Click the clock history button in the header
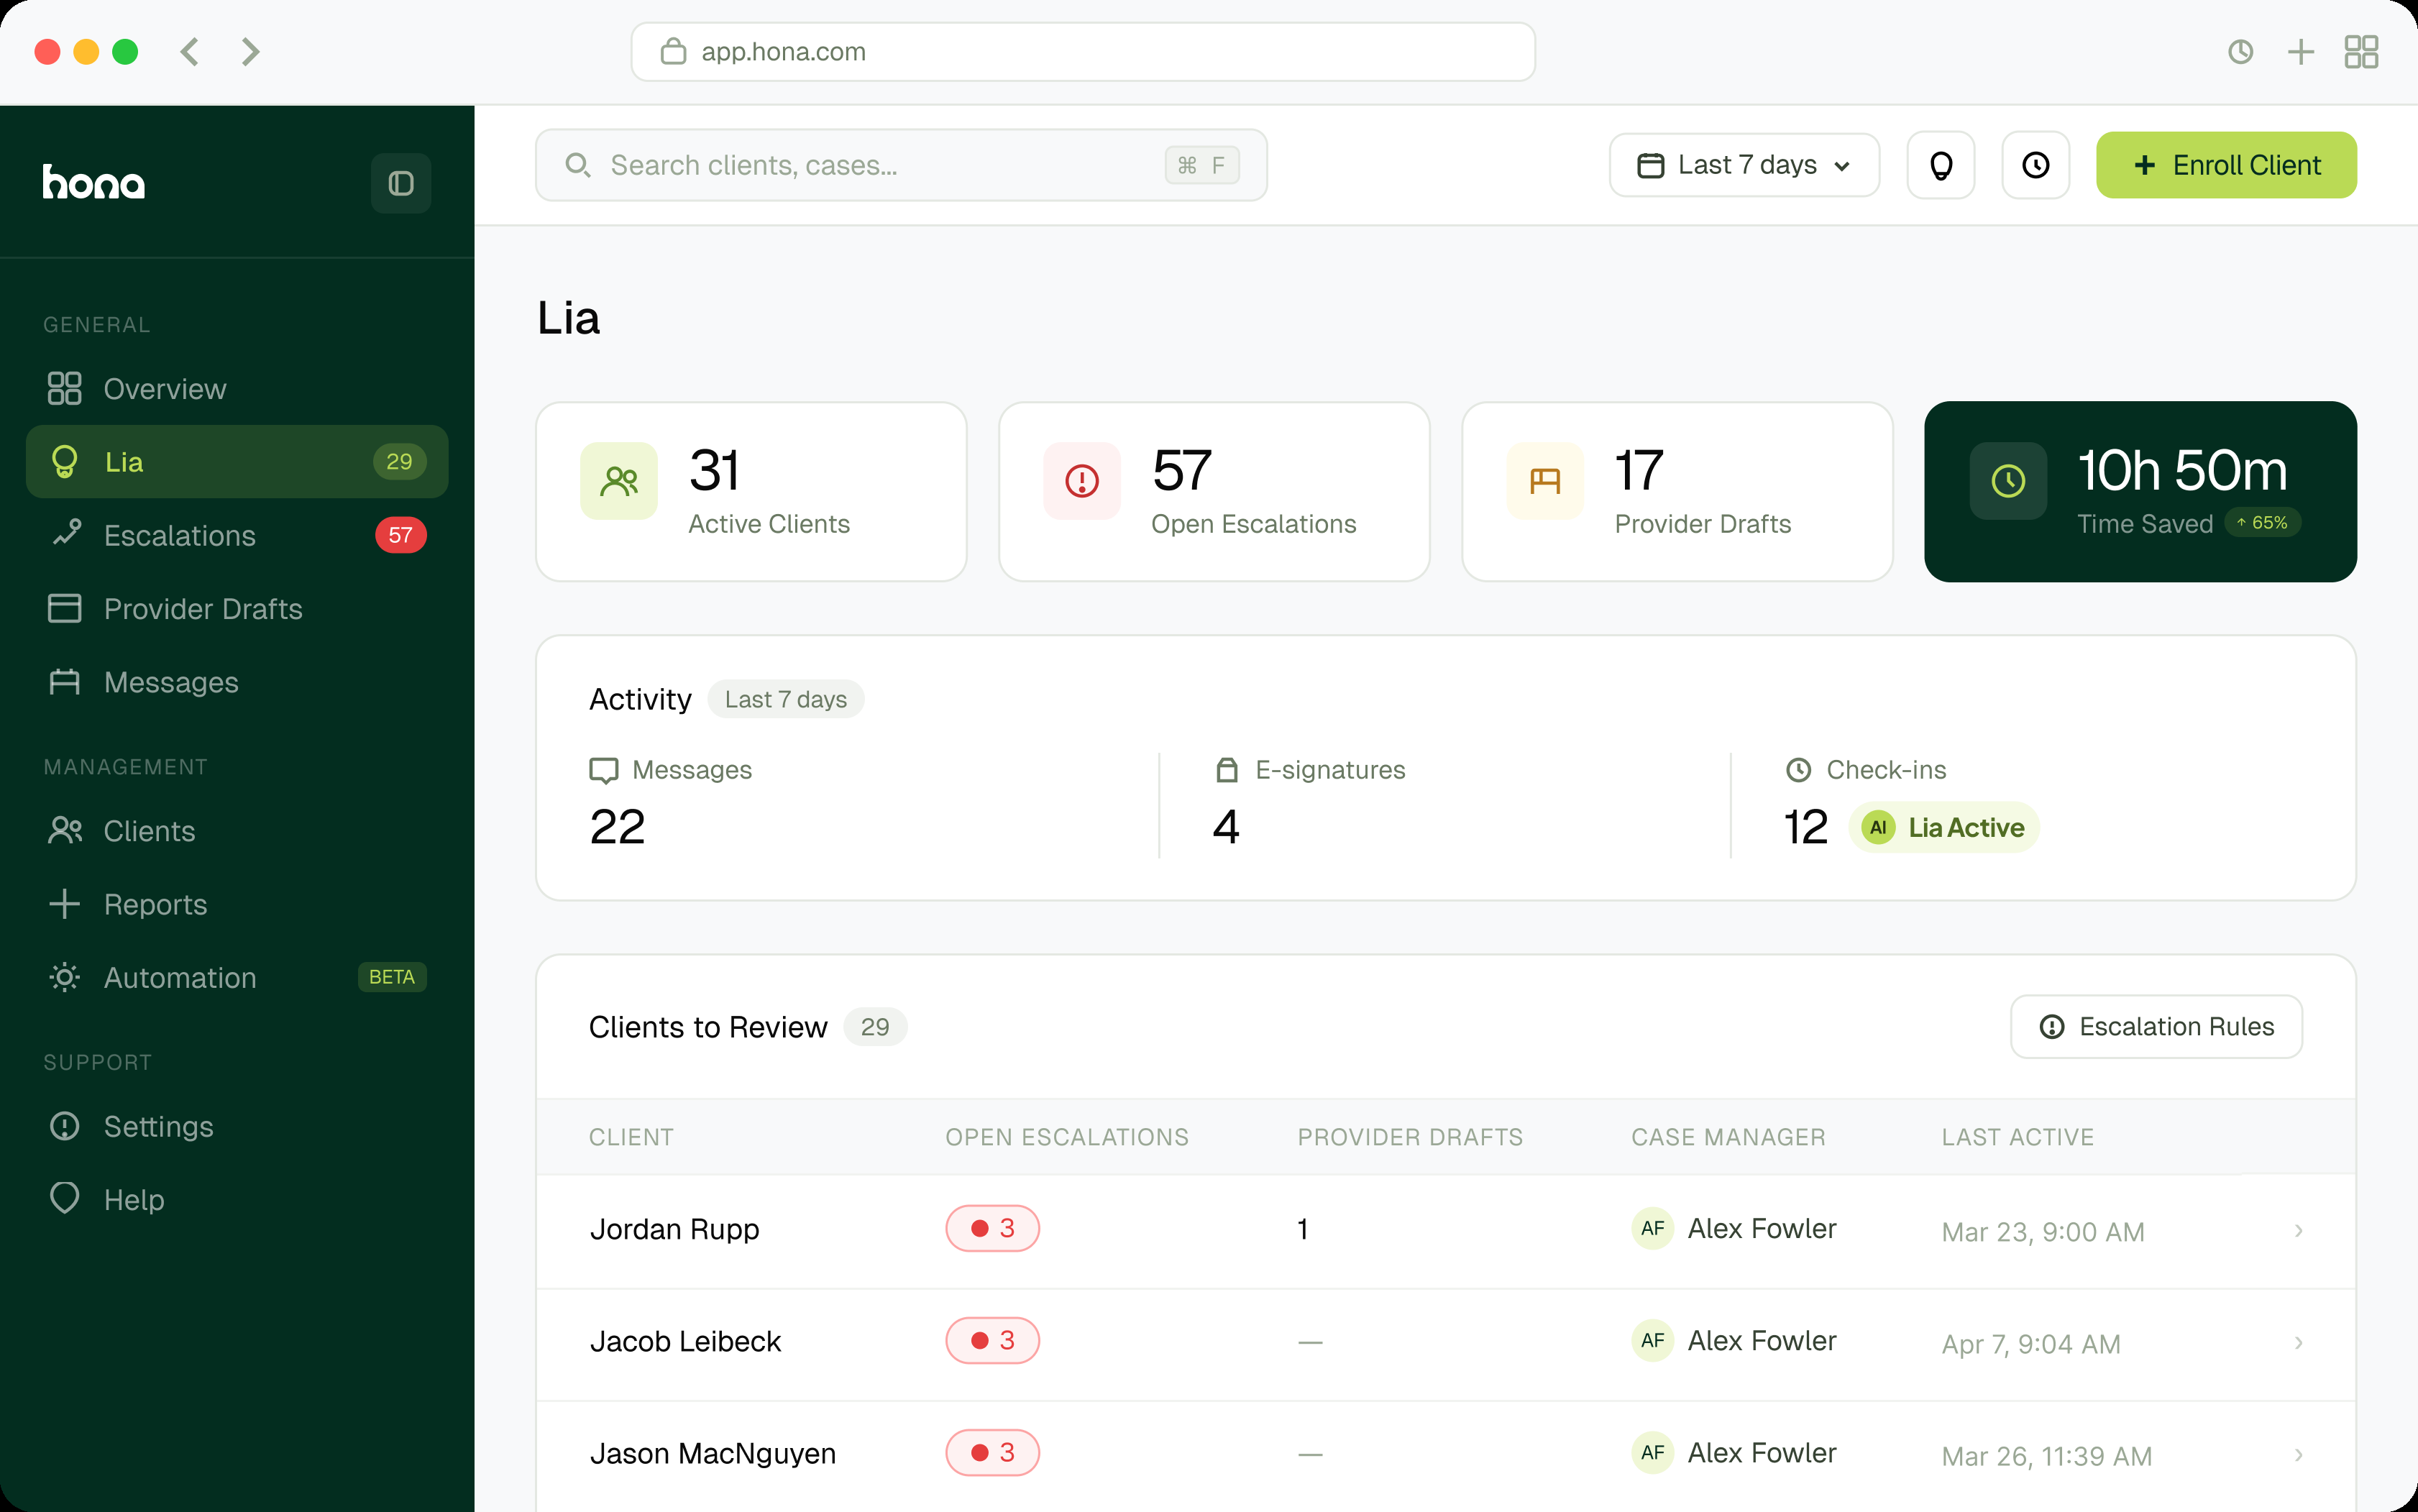 coord(2035,165)
